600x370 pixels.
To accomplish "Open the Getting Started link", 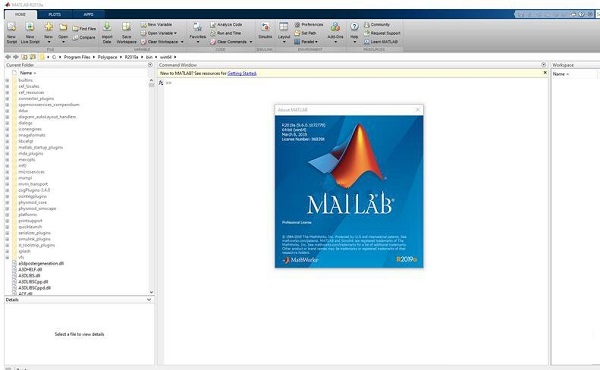I will 242,73.
